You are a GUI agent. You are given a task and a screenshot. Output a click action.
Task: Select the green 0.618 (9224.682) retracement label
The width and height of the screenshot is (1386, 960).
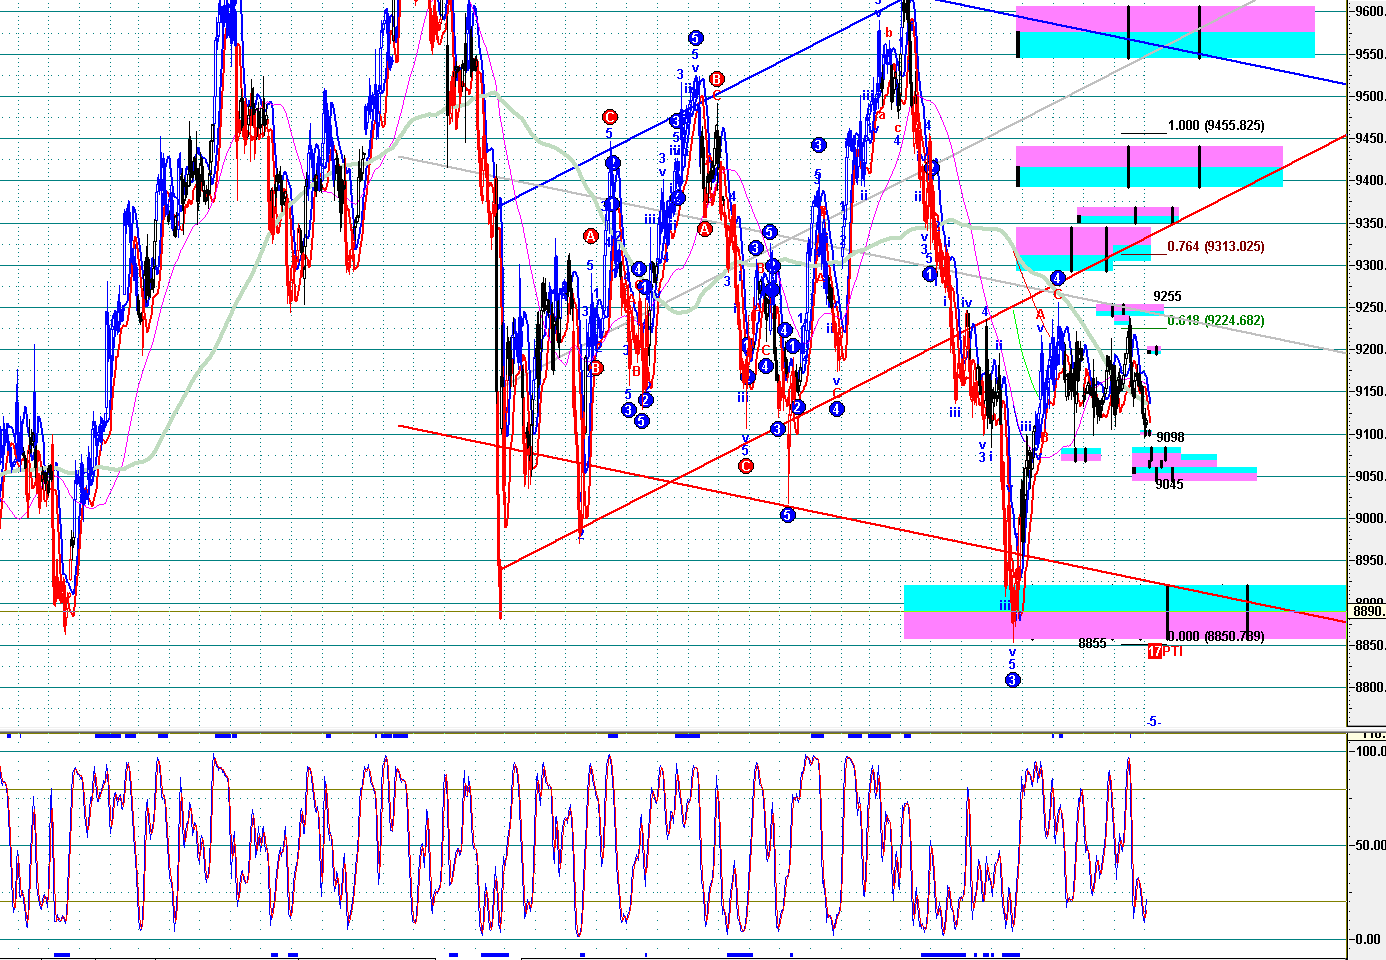[x=1216, y=321]
